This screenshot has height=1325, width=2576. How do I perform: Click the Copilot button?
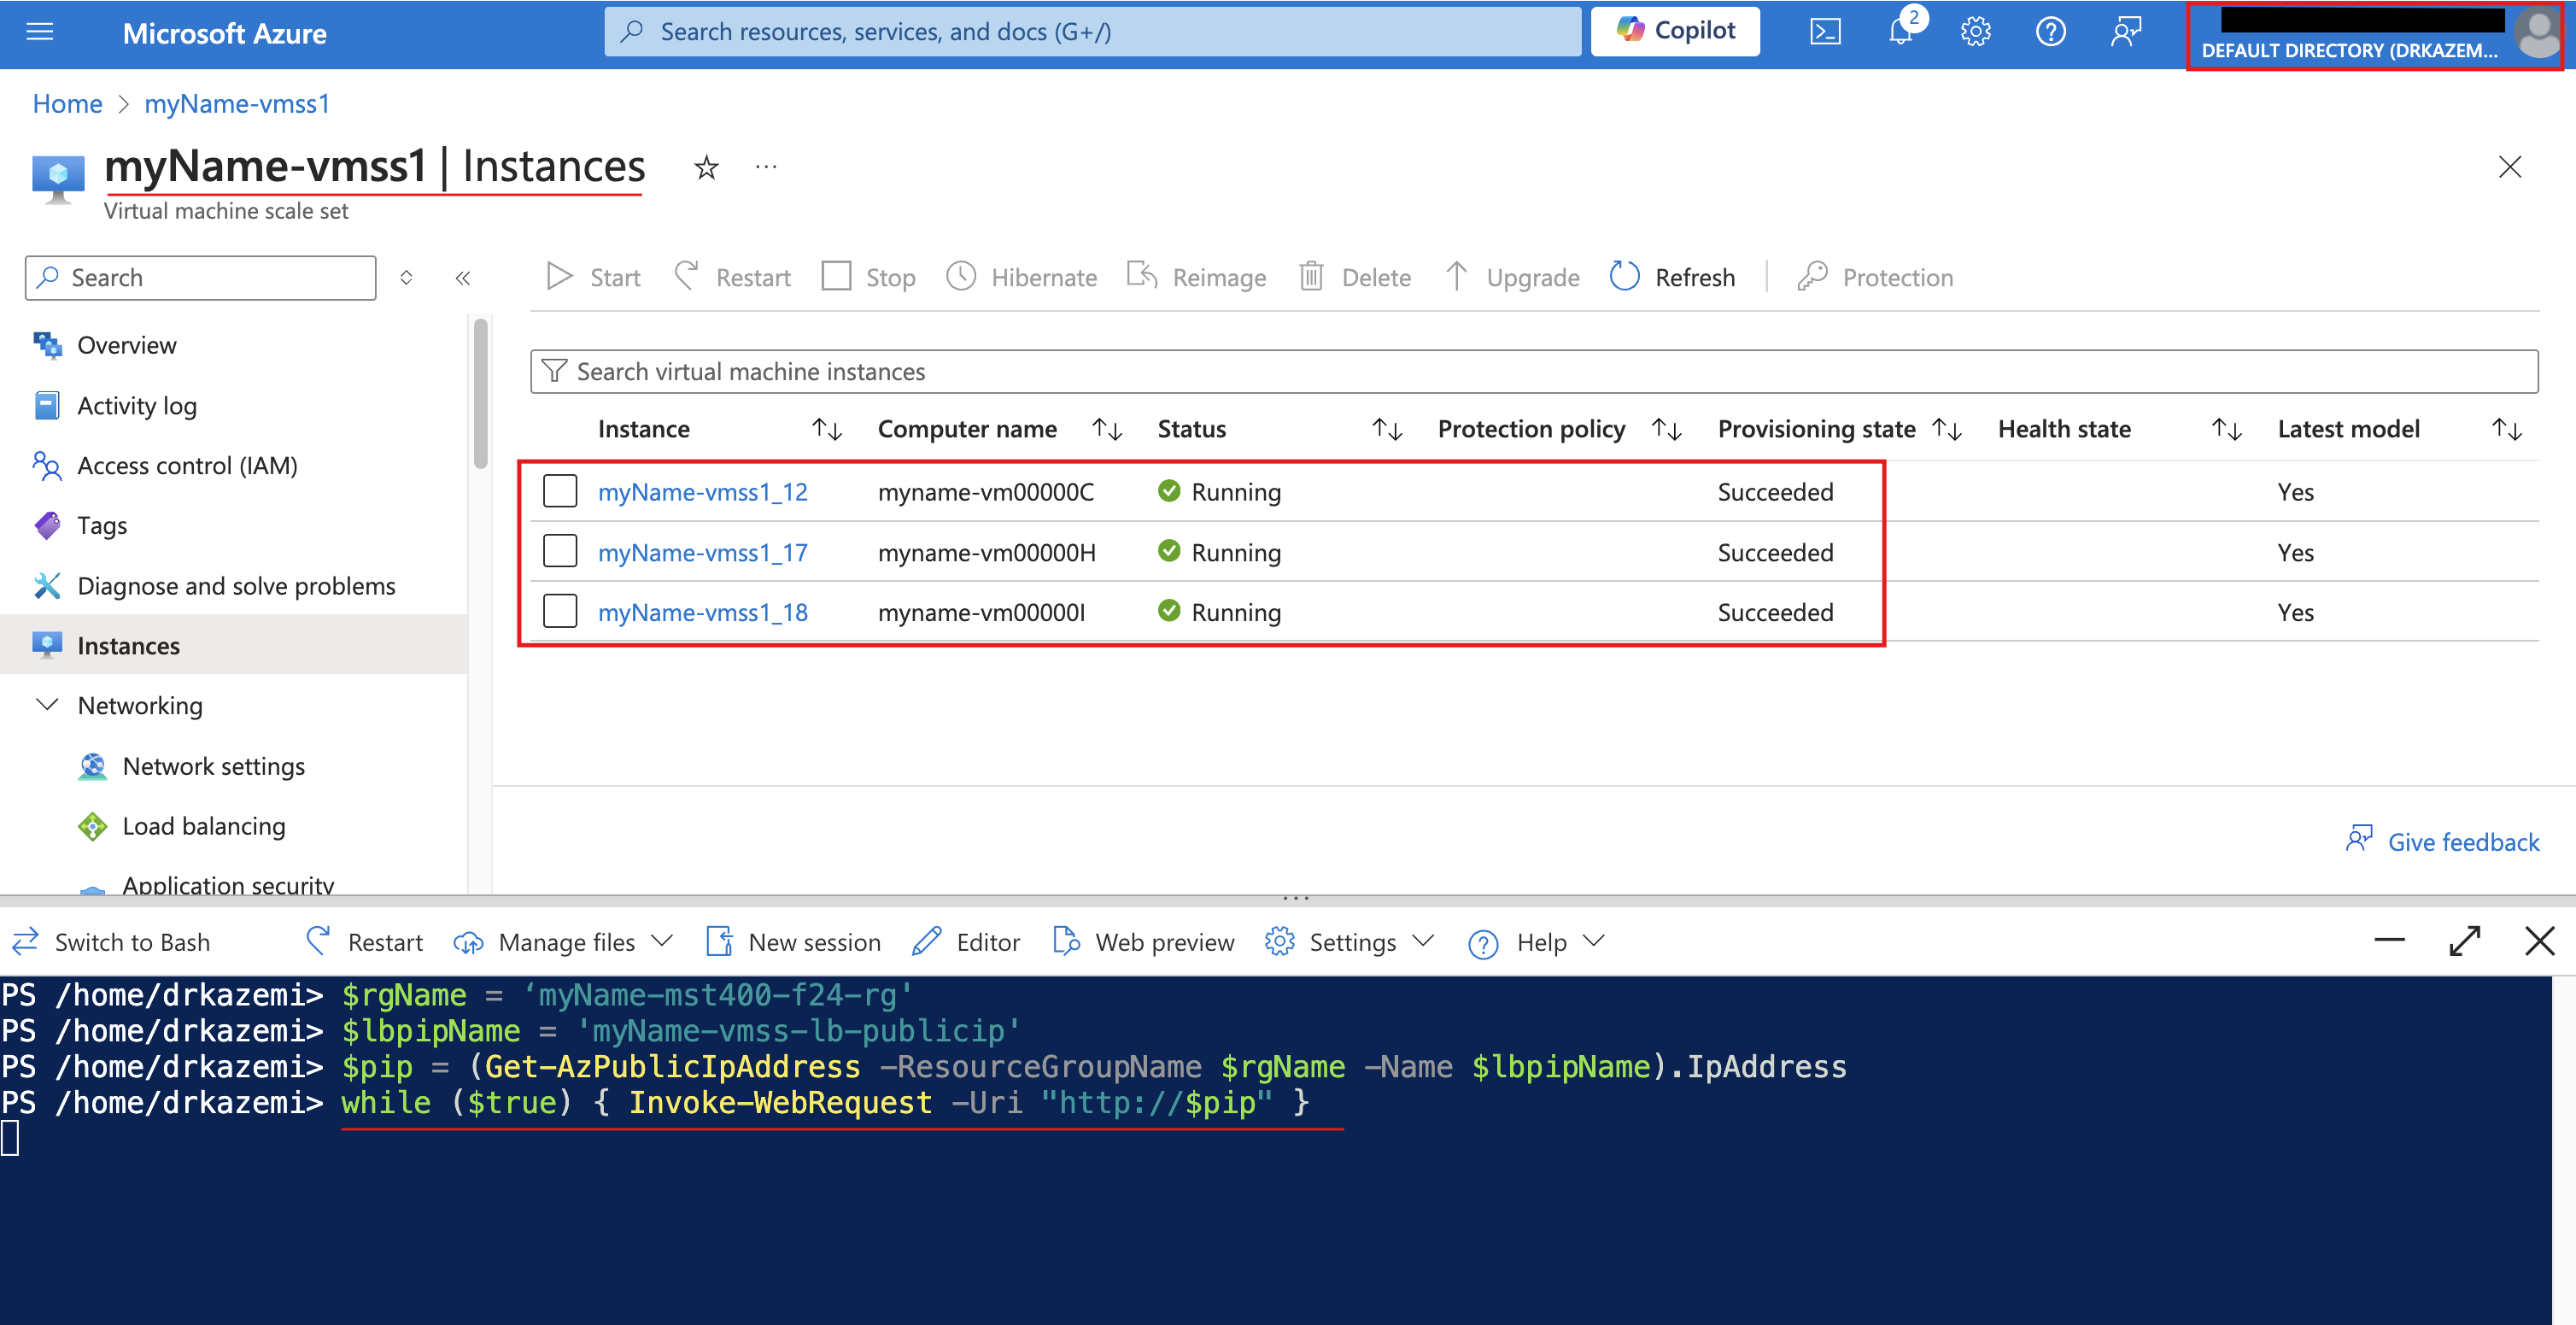click(1675, 31)
